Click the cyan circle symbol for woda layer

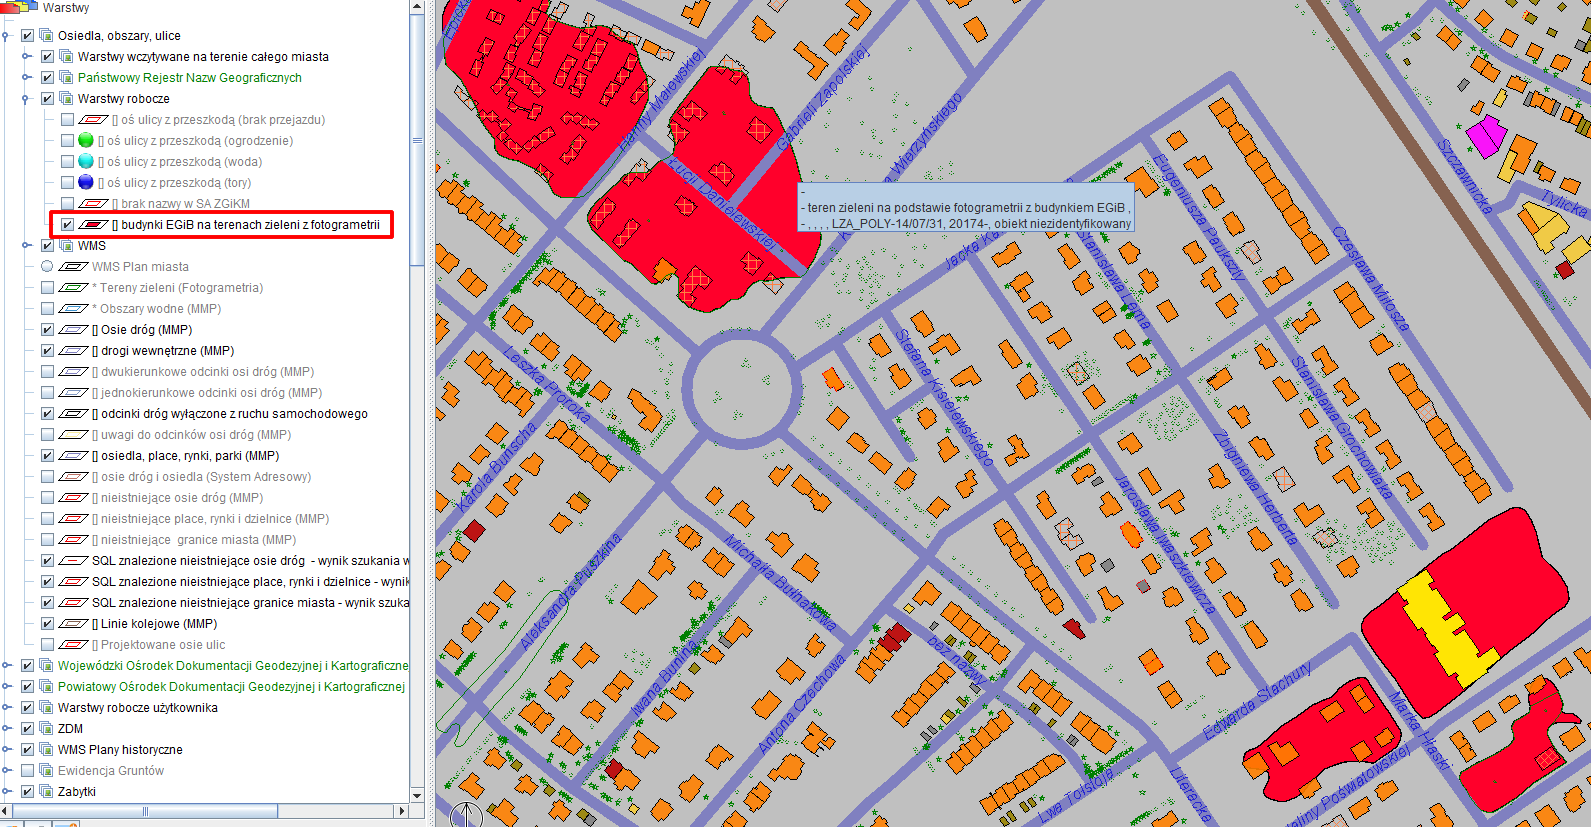(x=86, y=162)
